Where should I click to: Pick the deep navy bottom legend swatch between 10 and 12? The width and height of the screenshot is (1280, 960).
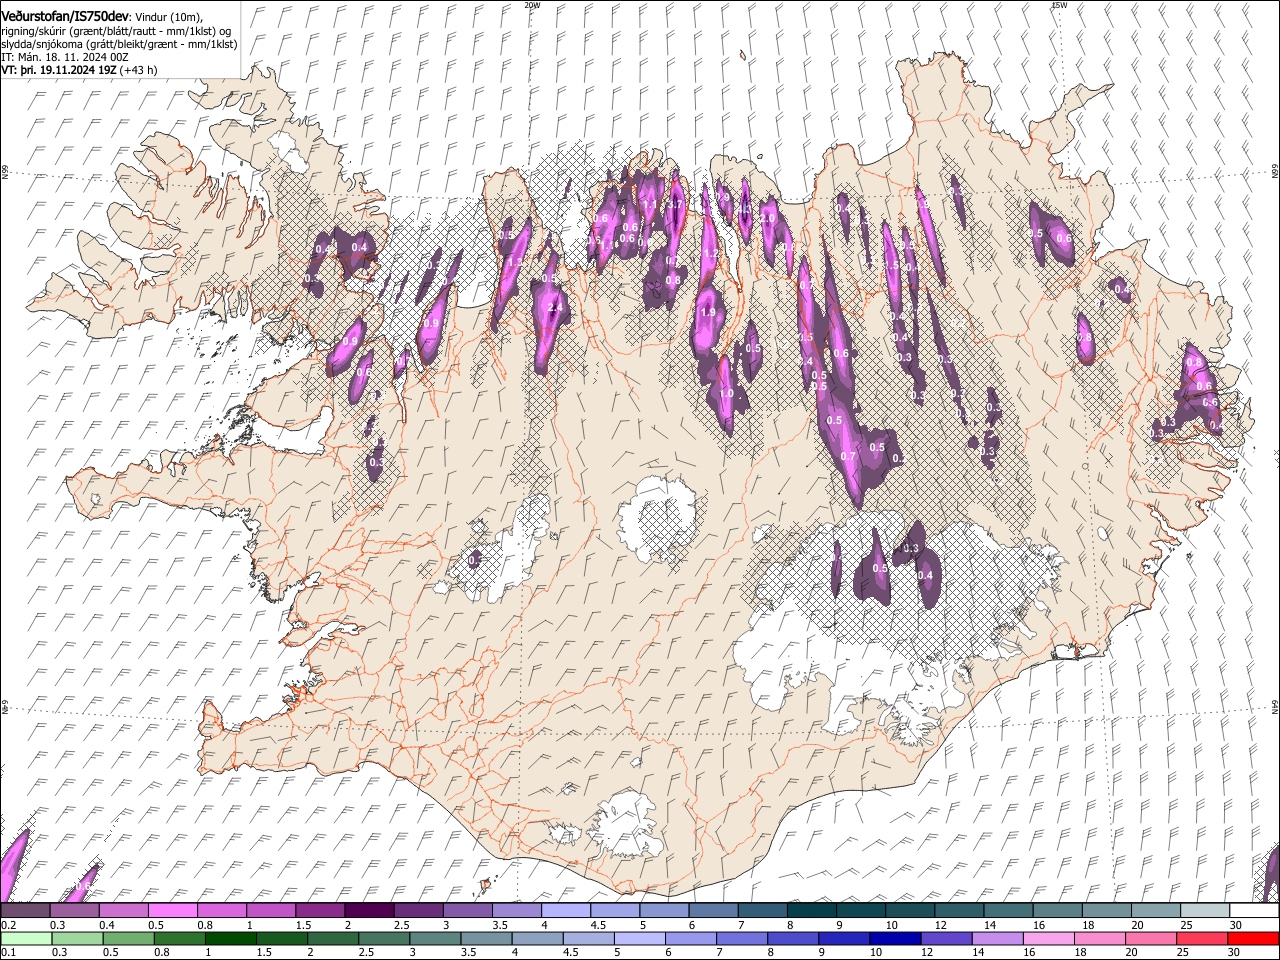(897, 938)
